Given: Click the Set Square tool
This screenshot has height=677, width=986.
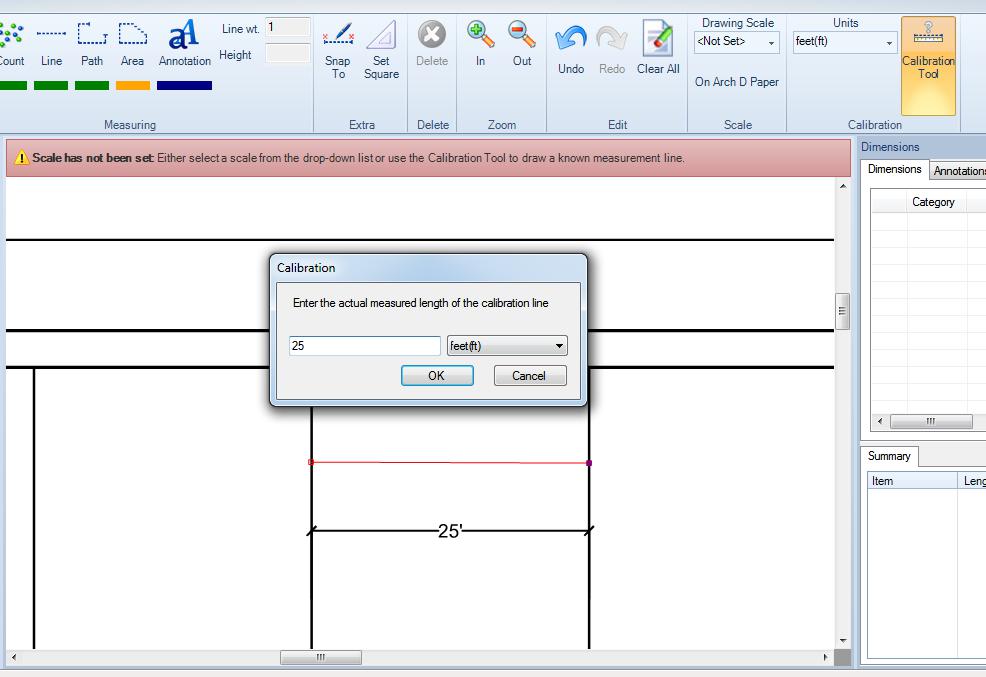Looking at the screenshot, I should [x=381, y=50].
